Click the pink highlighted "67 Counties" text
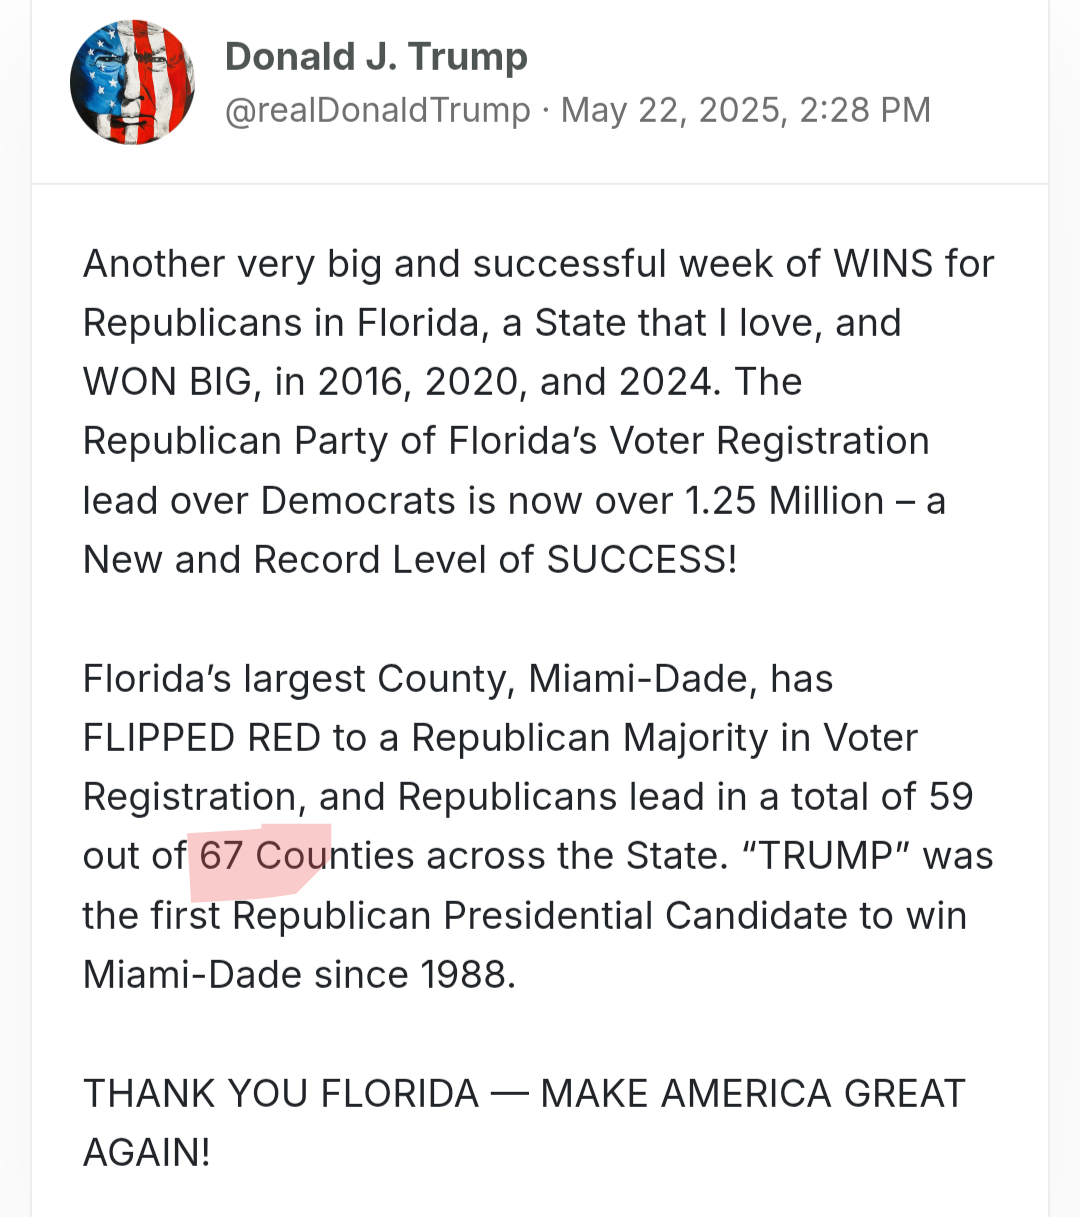Viewport: 1080px width, 1217px height. pos(260,857)
